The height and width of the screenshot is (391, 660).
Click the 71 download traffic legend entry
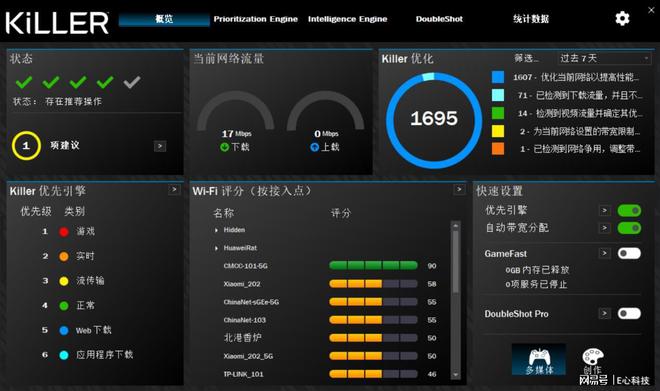580,96
